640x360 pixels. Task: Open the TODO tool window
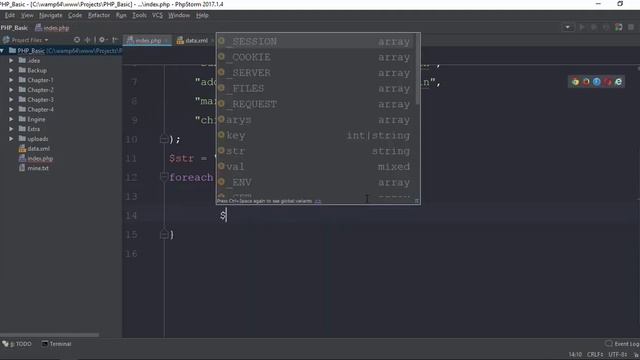coord(17,344)
